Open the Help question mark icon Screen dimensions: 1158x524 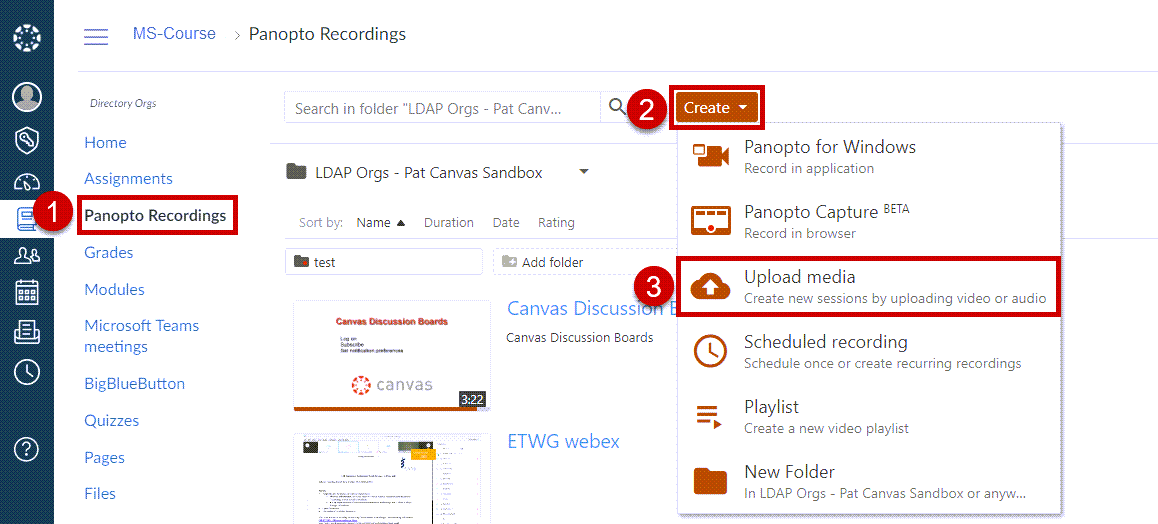pyautogui.click(x=27, y=449)
